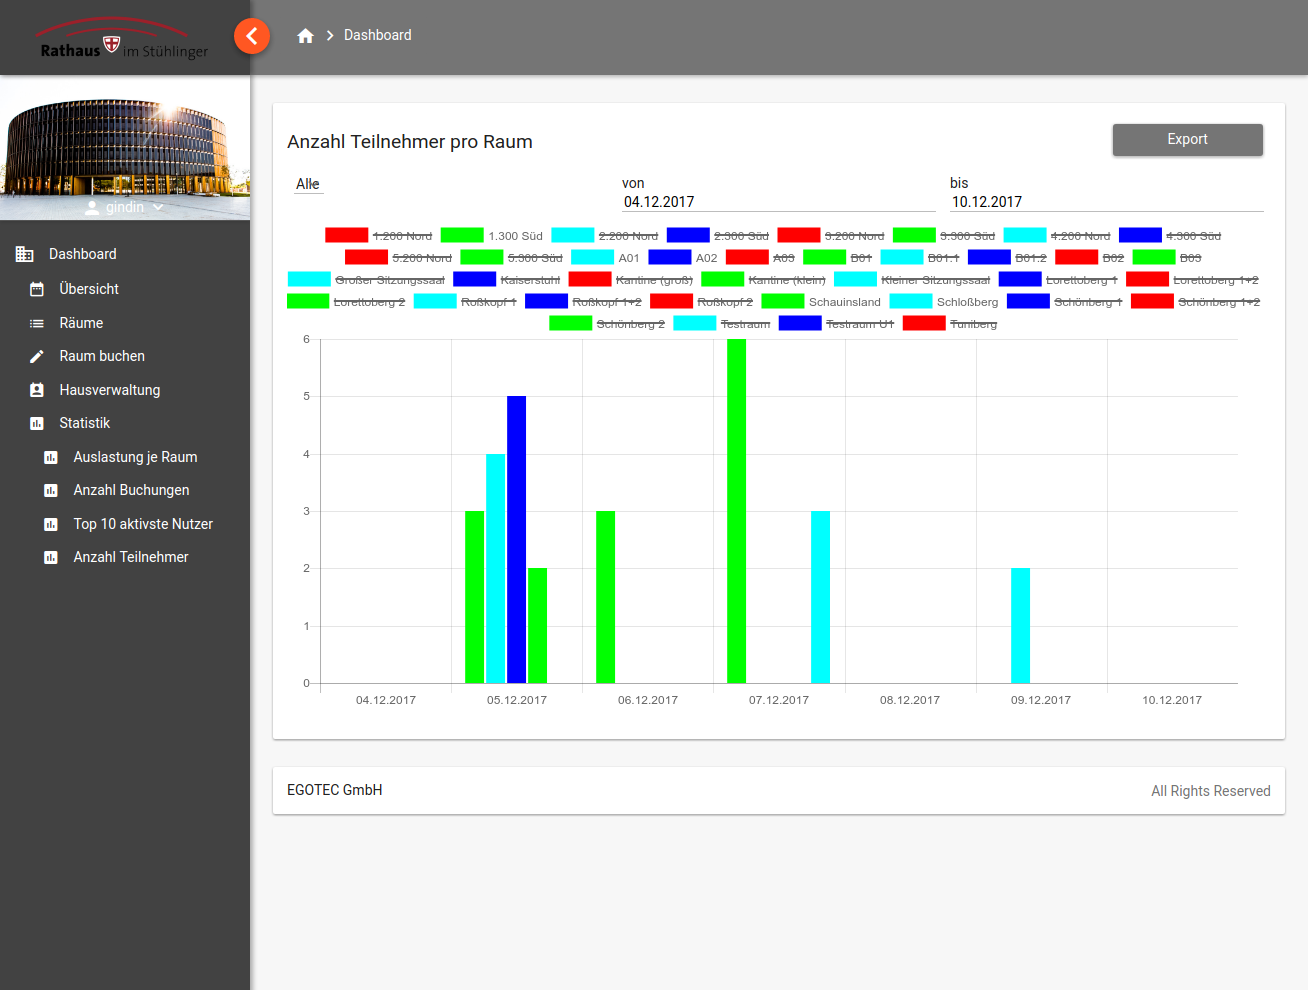
Task: Click the Rathaus im Stühlinger logo
Action: click(x=124, y=41)
